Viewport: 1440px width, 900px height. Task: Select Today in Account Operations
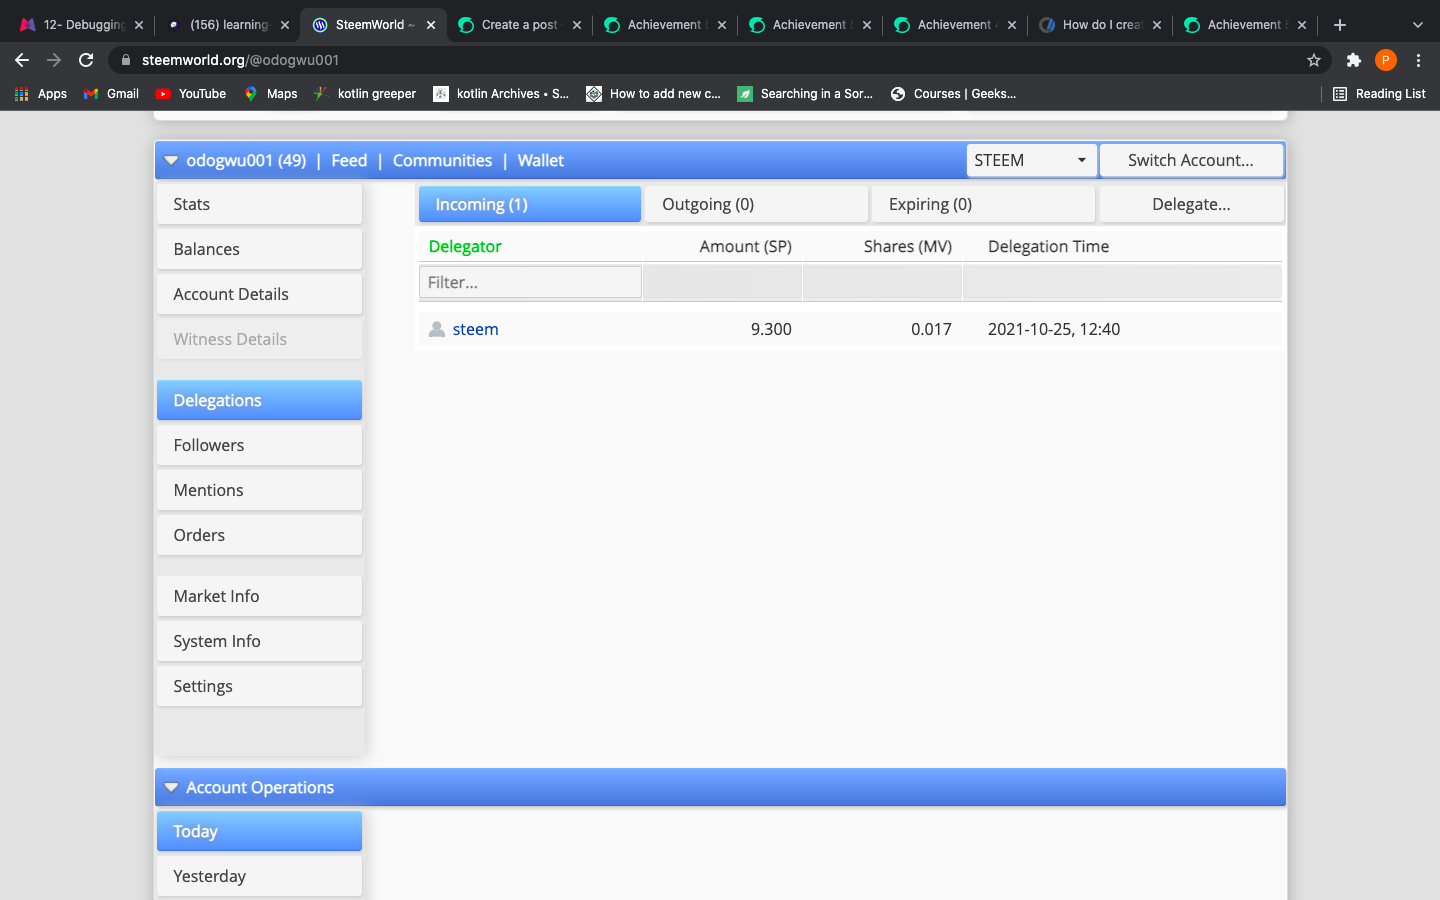259,831
